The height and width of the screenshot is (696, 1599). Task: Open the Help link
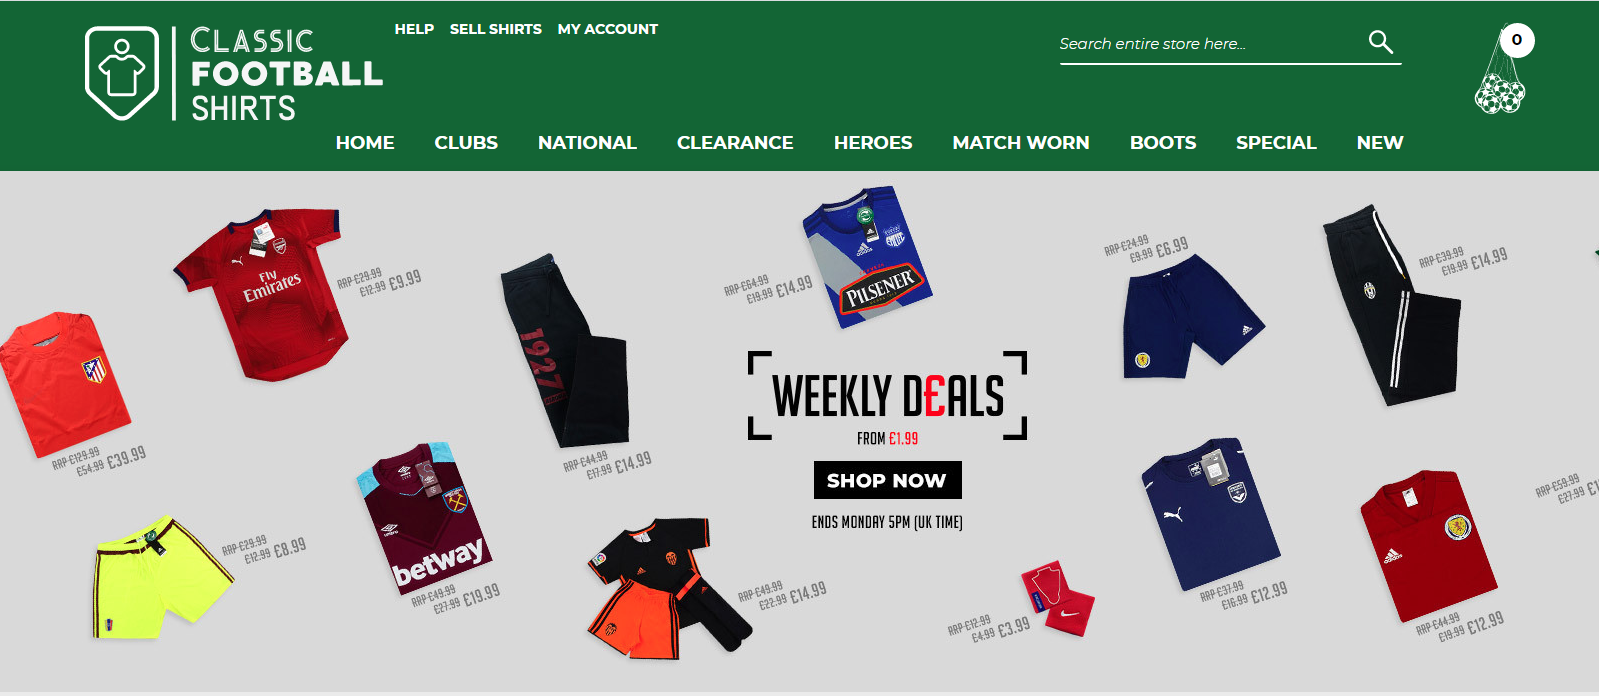pyautogui.click(x=414, y=29)
